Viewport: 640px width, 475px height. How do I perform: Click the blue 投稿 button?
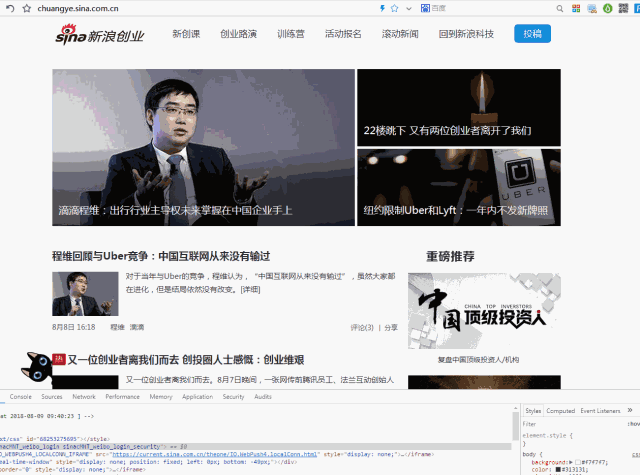532,33
